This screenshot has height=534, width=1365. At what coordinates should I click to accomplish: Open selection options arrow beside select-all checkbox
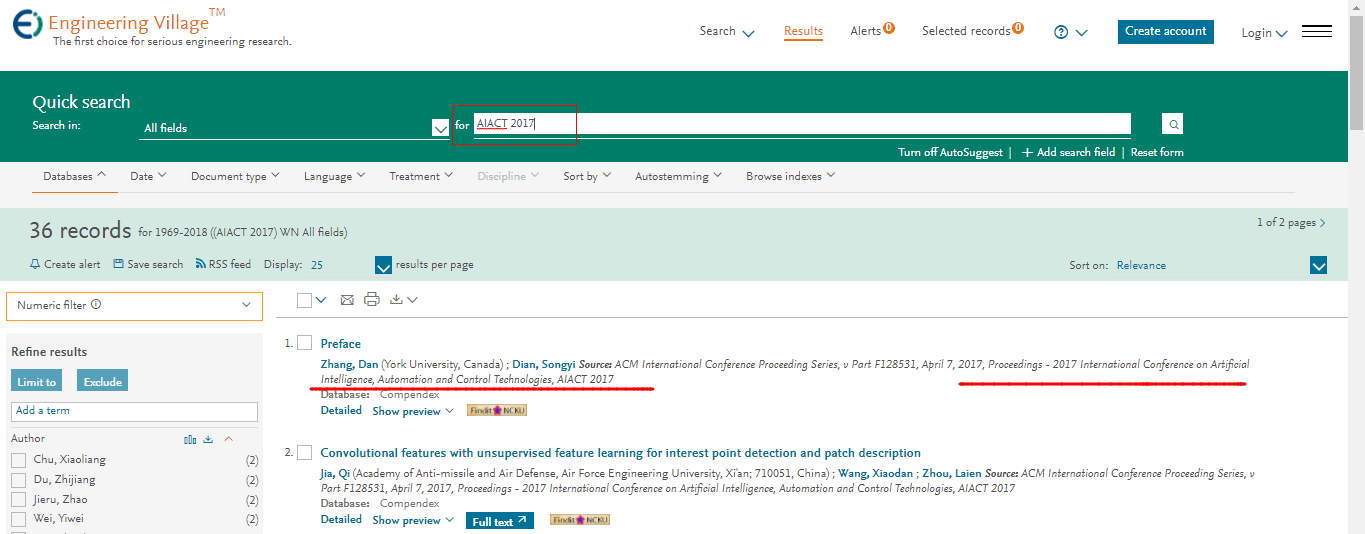coord(321,300)
